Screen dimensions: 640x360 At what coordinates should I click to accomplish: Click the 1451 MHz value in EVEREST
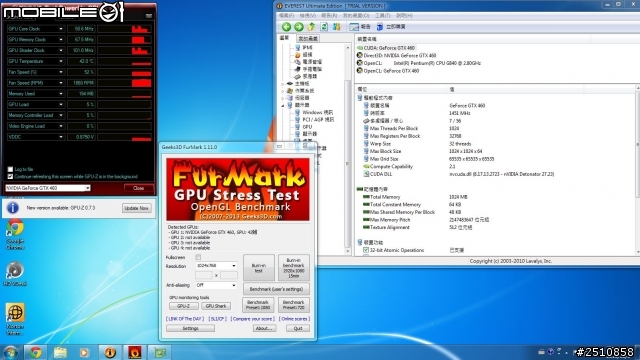pos(460,113)
